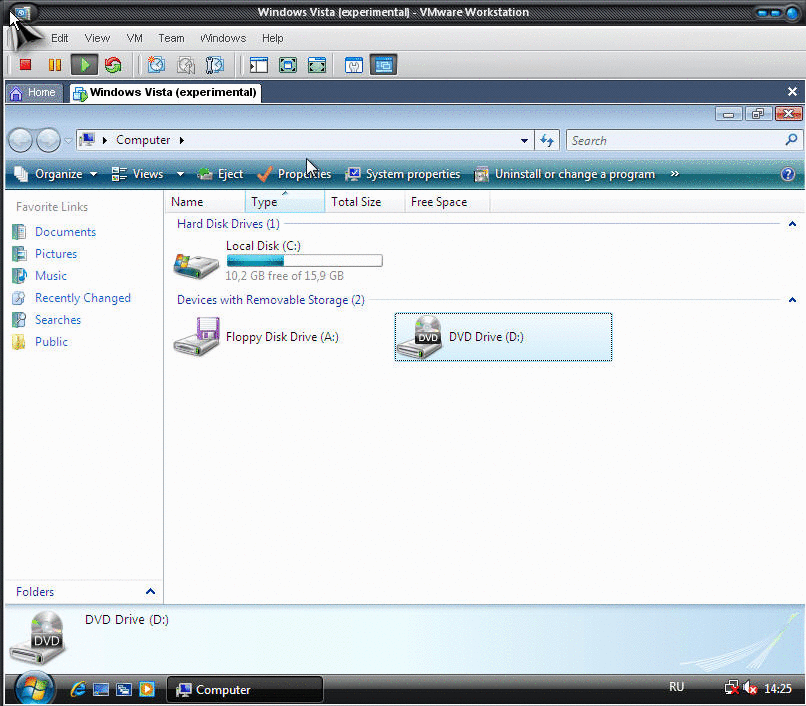Open the VMware View menu
806x706 pixels.
pos(97,38)
